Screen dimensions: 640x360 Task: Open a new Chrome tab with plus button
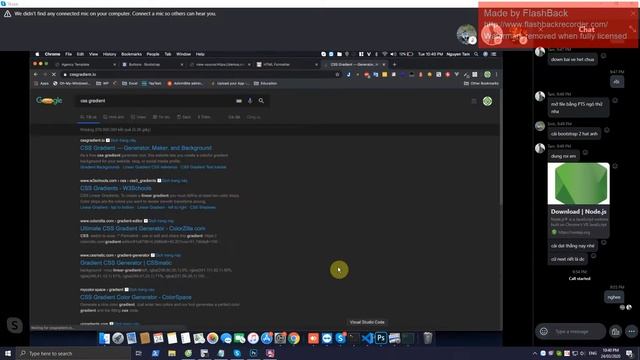[x=394, y=64]
